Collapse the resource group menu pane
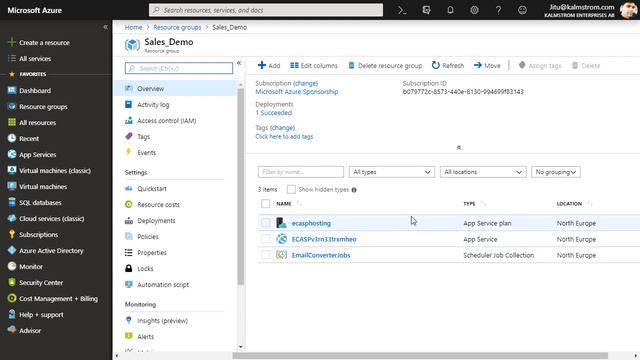640x360 pixels. pyautogui.click(x=239, y=63)
